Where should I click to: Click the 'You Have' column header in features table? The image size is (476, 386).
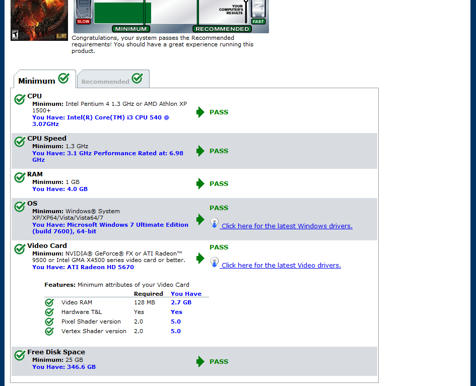click(x=186, y=294)
